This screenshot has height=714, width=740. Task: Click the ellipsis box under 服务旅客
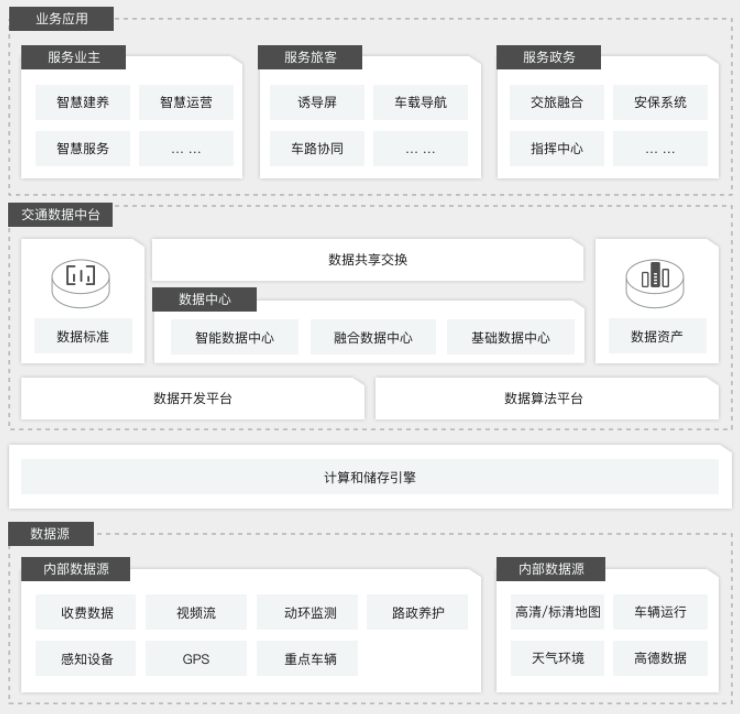coord(420,149)
